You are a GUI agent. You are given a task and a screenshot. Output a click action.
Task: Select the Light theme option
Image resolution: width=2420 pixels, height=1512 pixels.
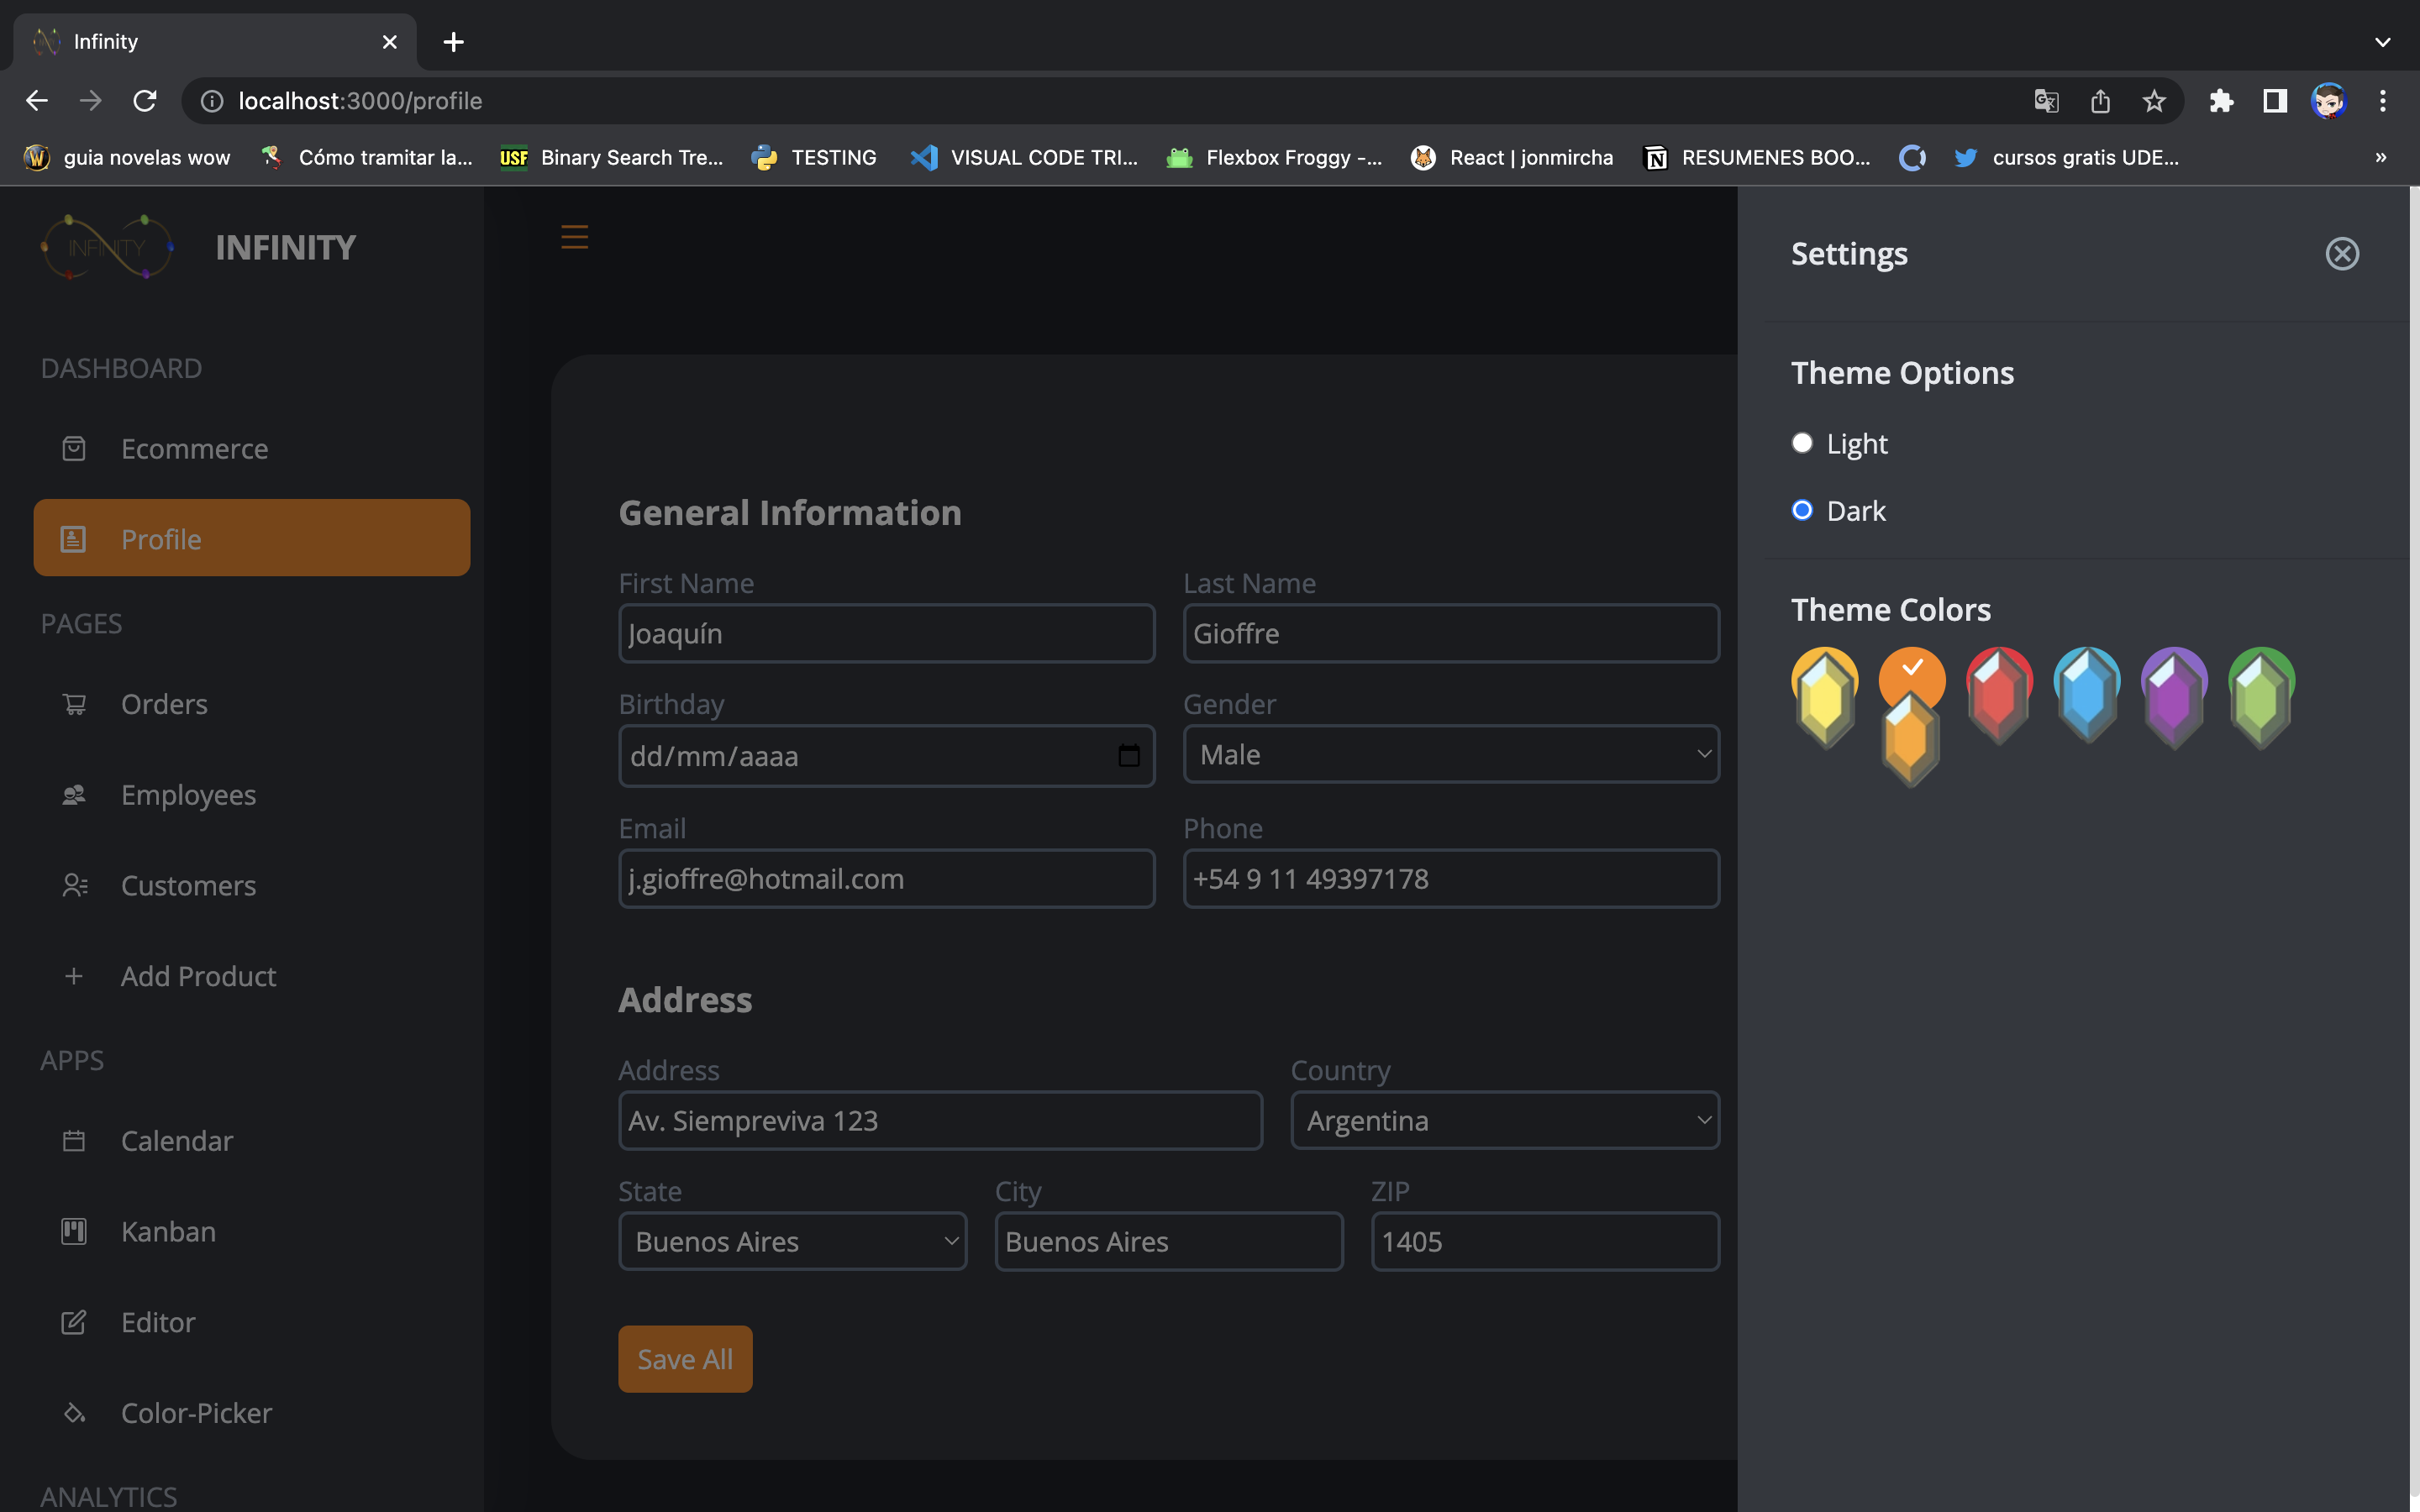pos(1802,443)
